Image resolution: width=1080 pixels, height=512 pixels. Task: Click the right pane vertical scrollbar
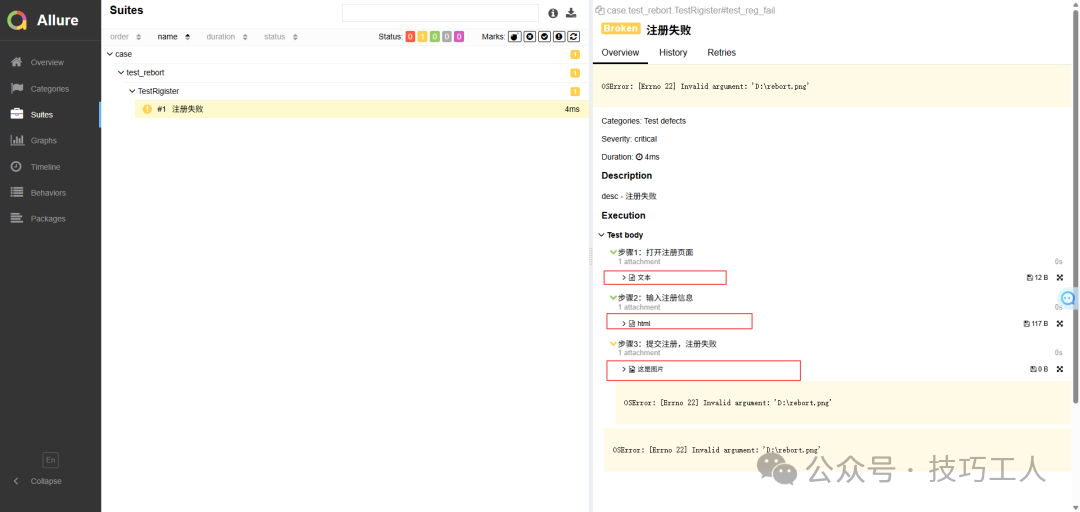(x=1076, y=207)
